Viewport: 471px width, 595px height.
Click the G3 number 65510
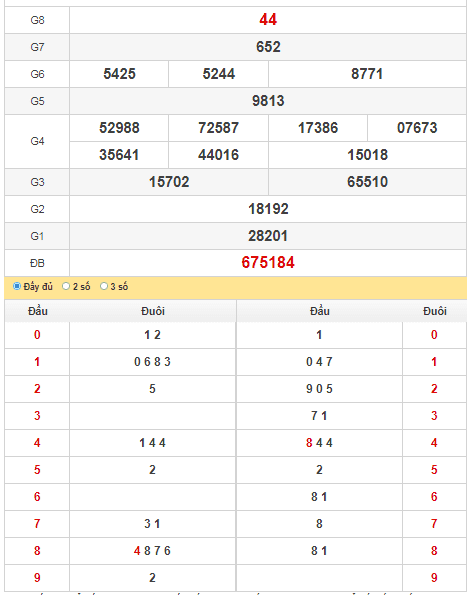click(367, 182)
